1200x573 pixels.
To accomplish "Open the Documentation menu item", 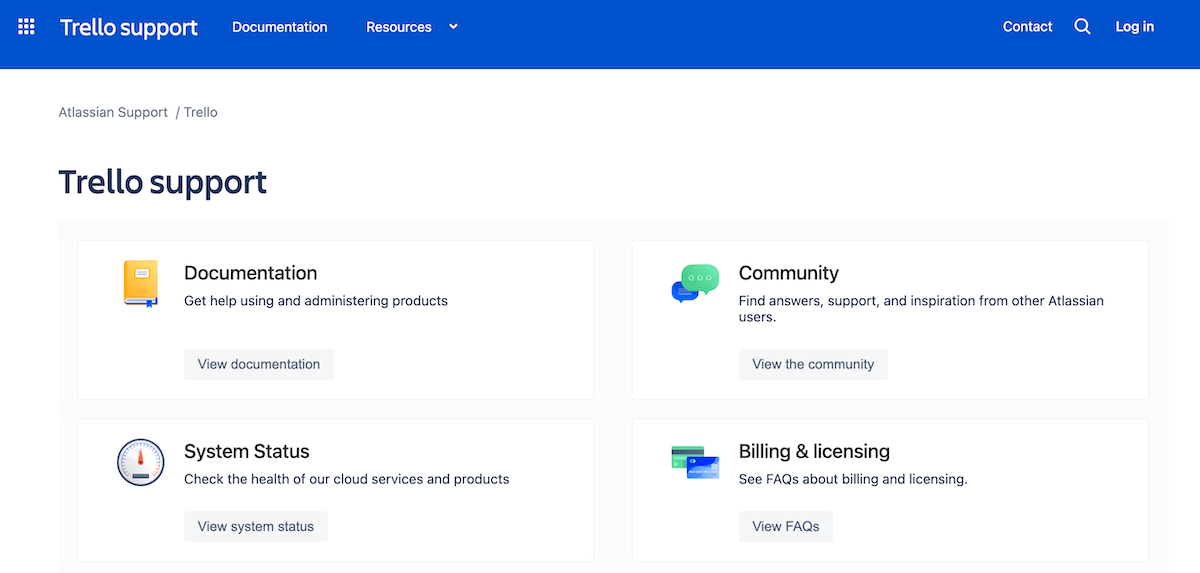I will (x=280, y=27).
